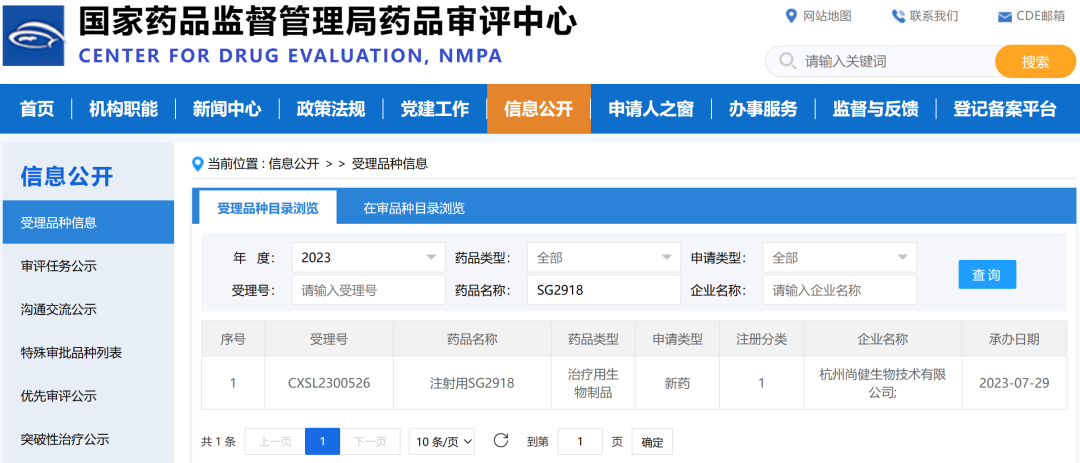Image resolution: width=1080 pixels, height=463 pixels.
Task: Open the 10条/页 page size dropdown
Action: 442,442
